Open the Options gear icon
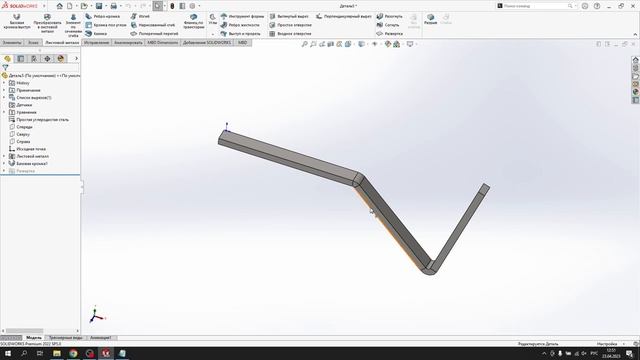Screen dimensions: 640x360 [x=192, y=6]
